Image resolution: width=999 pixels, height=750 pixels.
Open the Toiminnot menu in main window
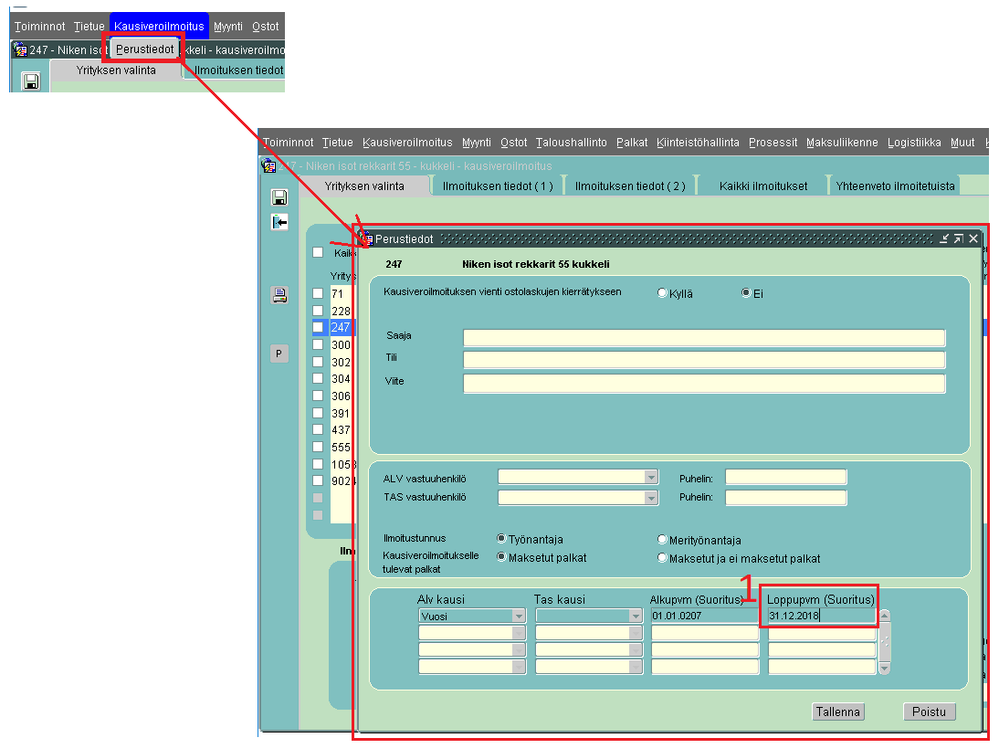pos(288,142)
